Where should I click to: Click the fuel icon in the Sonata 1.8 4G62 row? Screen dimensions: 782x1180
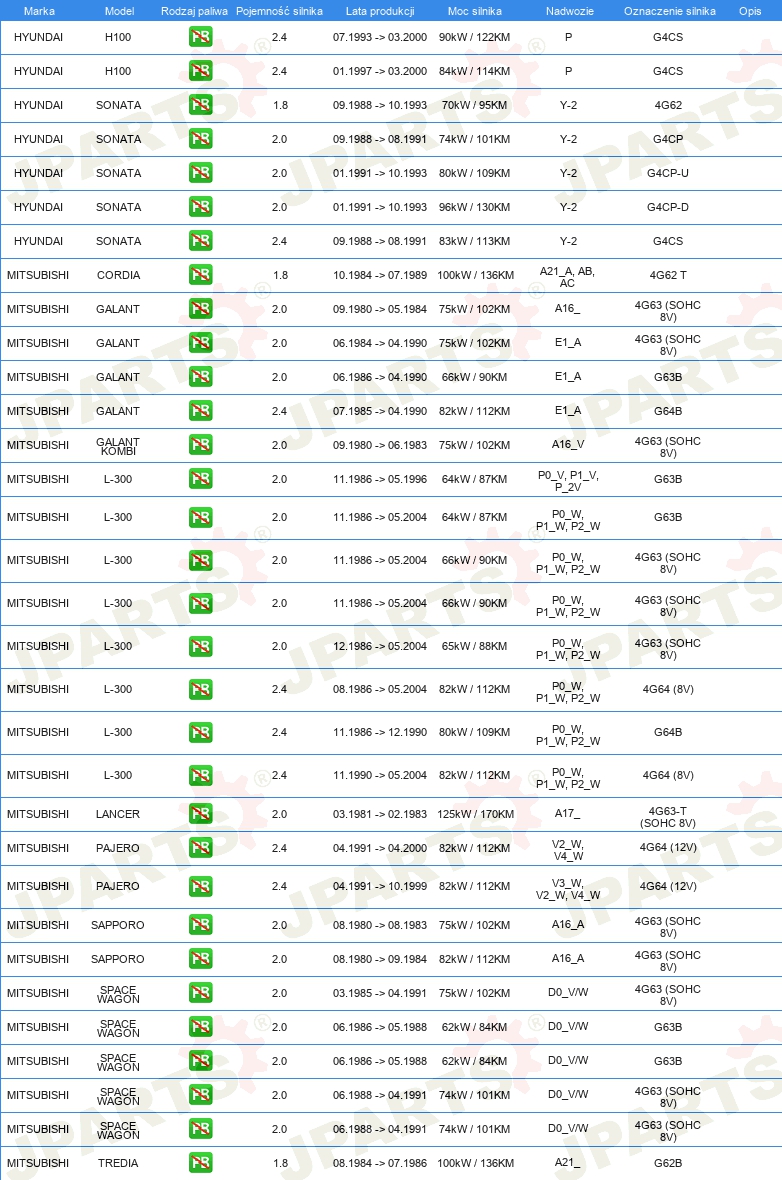[200, 105]
